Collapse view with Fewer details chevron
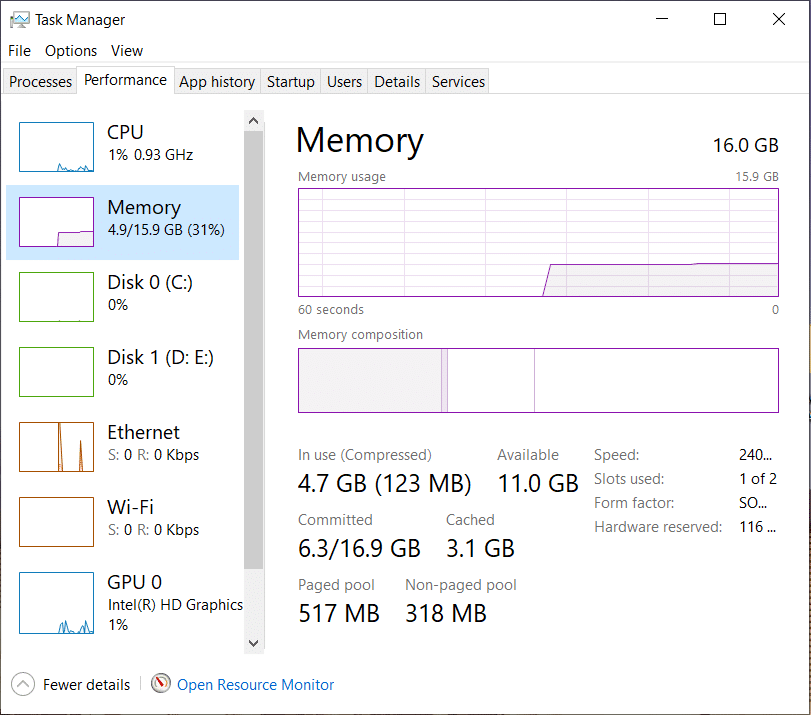Screen dimensions: 811x715 click(x=22, y=684)
